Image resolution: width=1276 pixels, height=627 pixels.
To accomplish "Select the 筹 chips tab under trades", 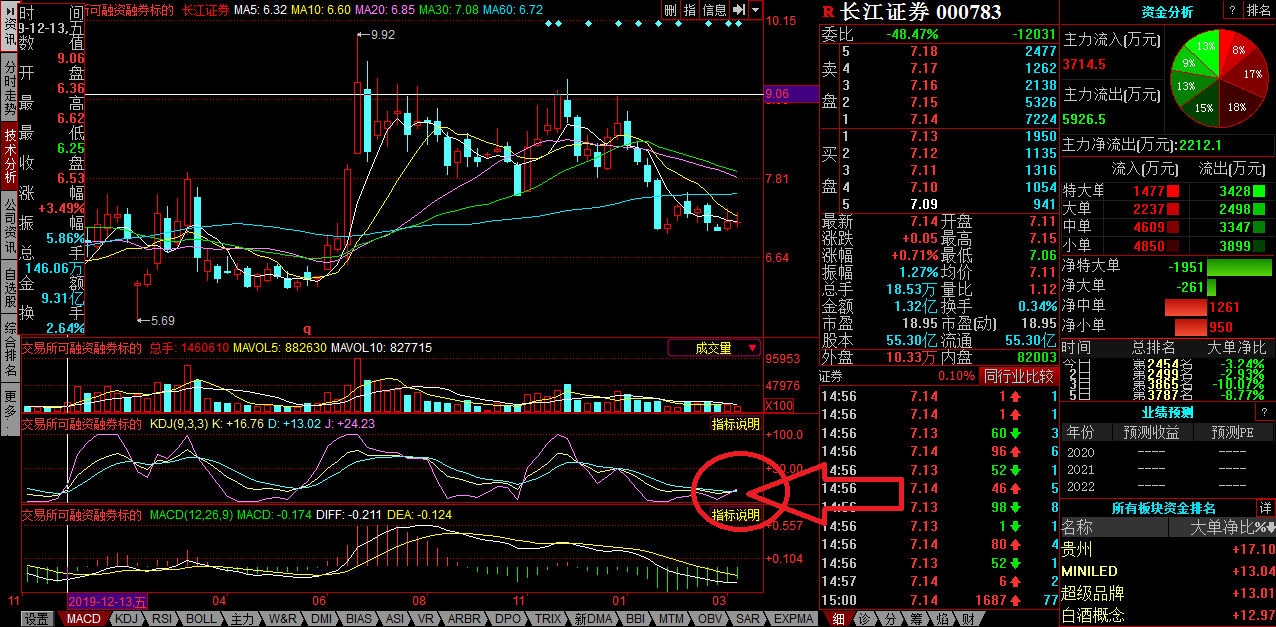I will (916, 619).
